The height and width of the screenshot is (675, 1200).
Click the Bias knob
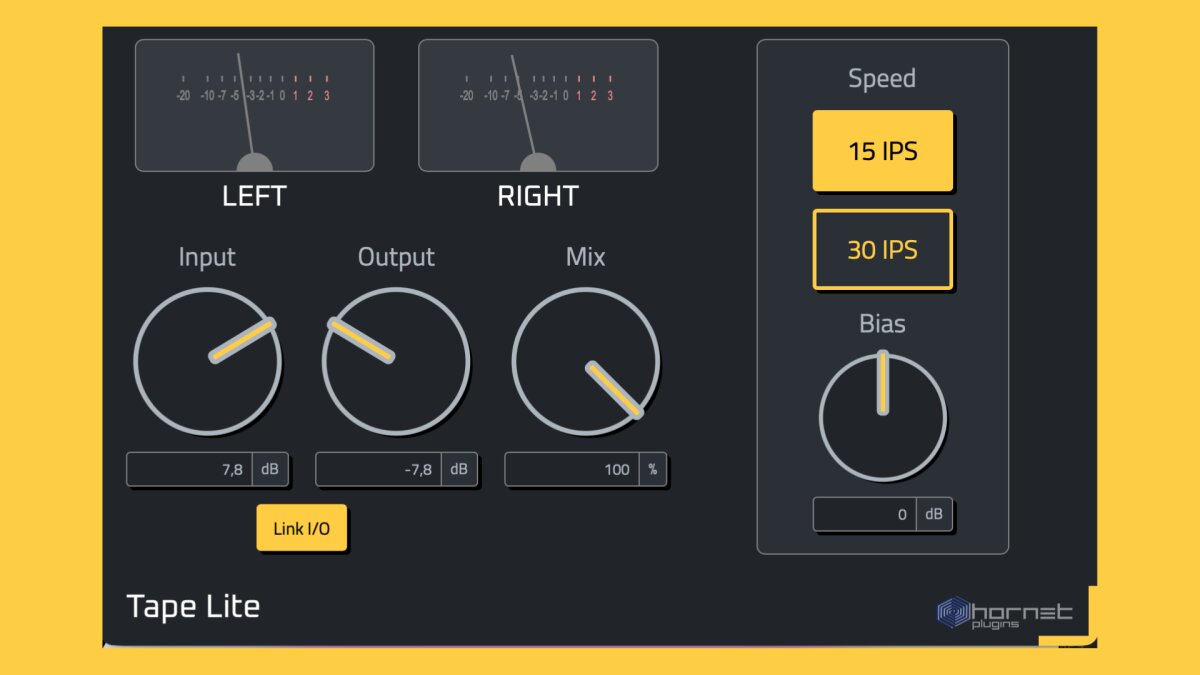(882, 416)
